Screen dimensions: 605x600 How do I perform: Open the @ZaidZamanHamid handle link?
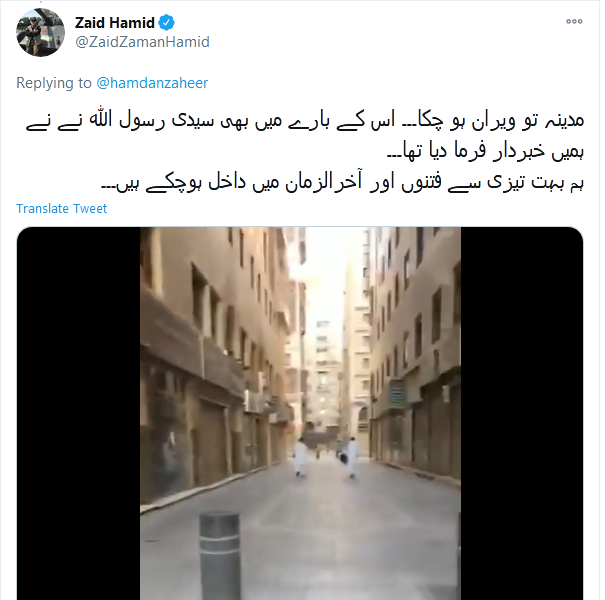coord(142,42)
